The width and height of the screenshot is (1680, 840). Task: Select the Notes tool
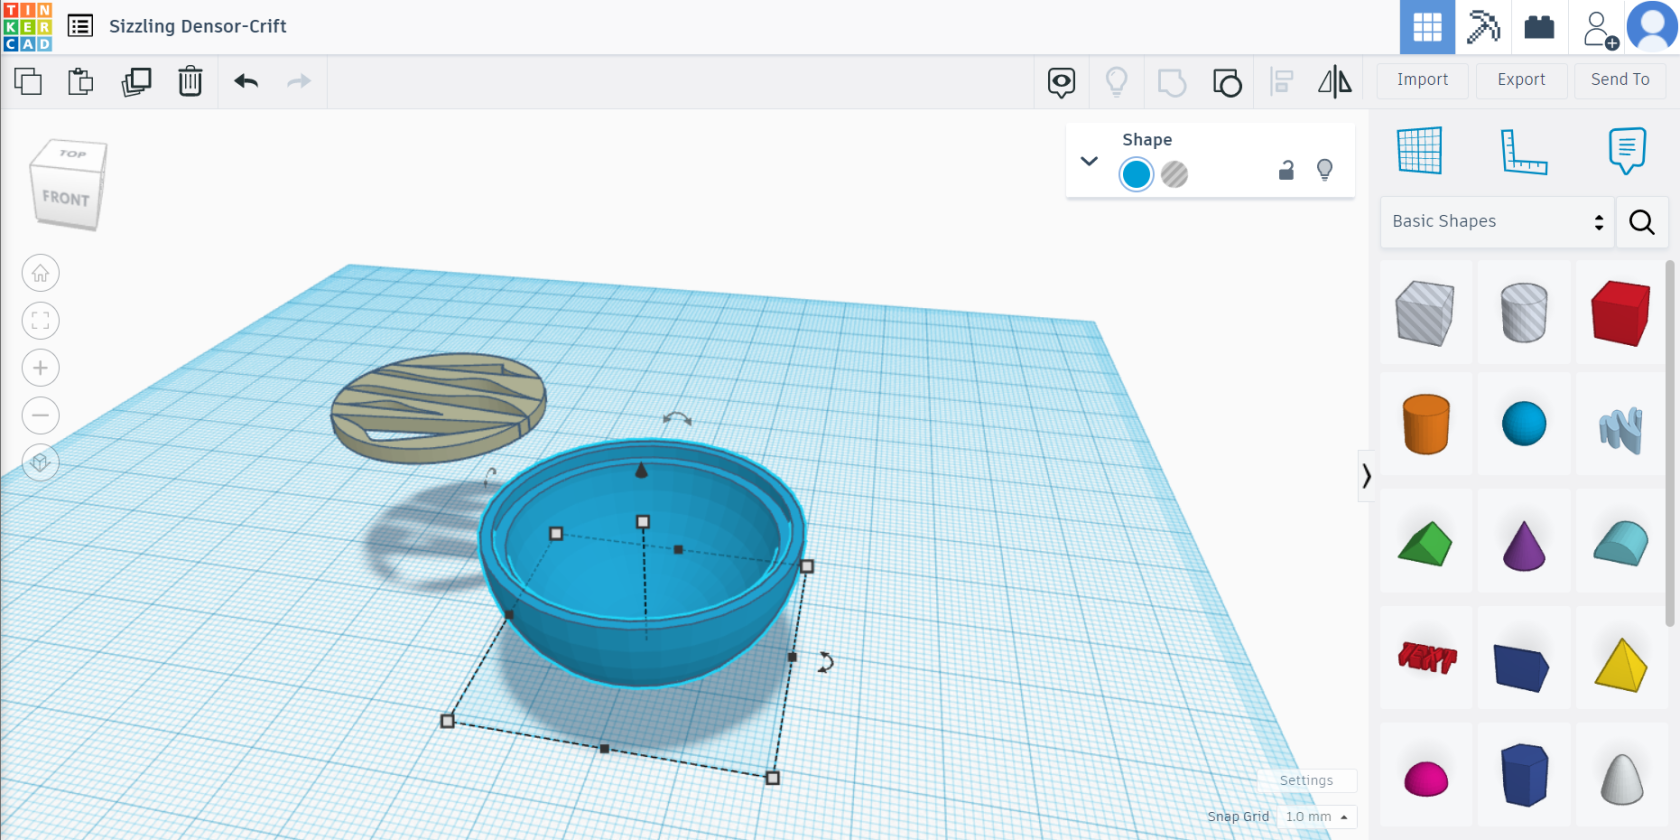coord(1627,151)
